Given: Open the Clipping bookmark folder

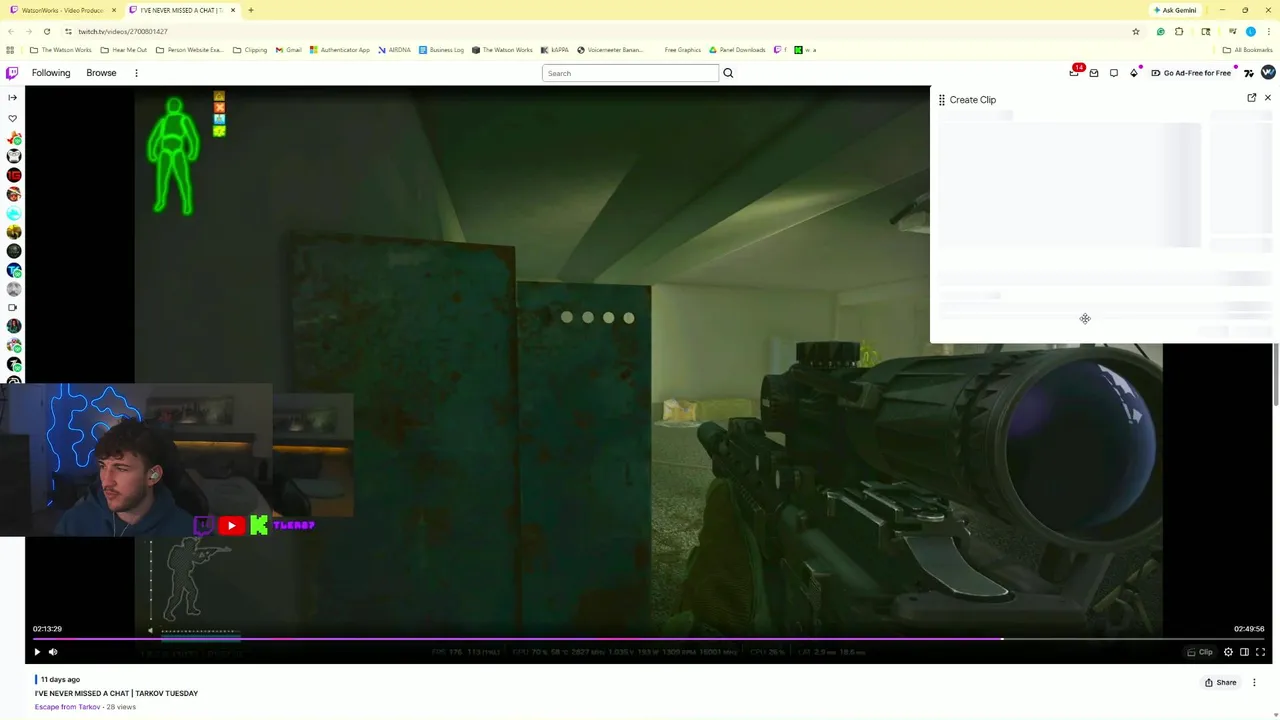Looking at the screenshot, I should [x=250, y=50].
